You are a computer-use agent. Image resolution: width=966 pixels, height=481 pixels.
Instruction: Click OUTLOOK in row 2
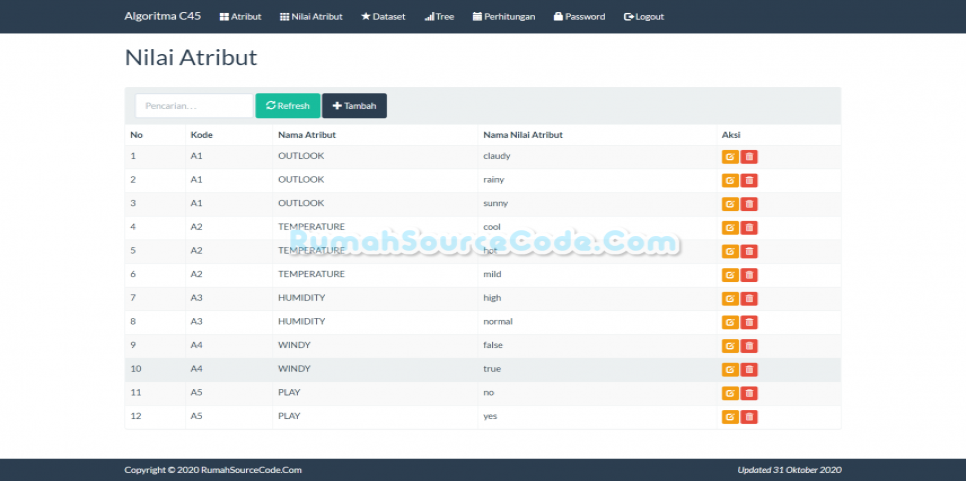301,180
